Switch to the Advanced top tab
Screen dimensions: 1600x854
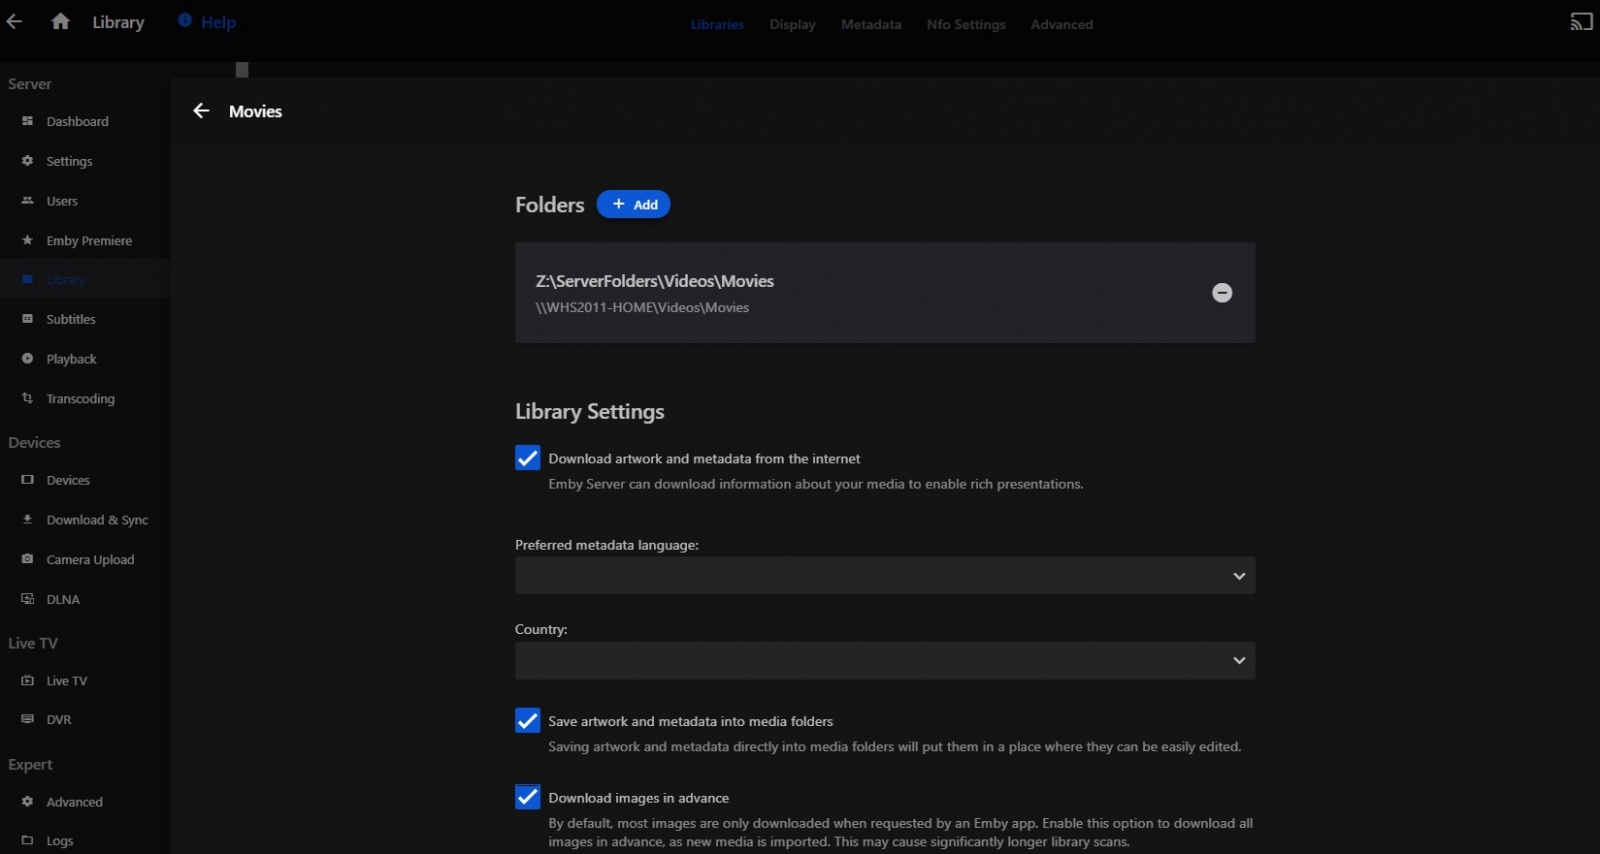(1062, 24)
